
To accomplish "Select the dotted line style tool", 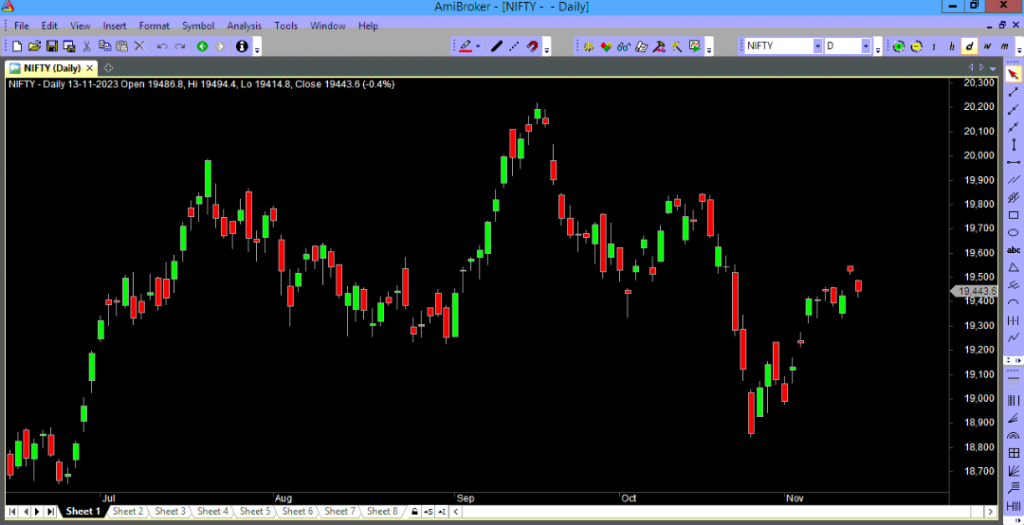I will pos(515,46).
